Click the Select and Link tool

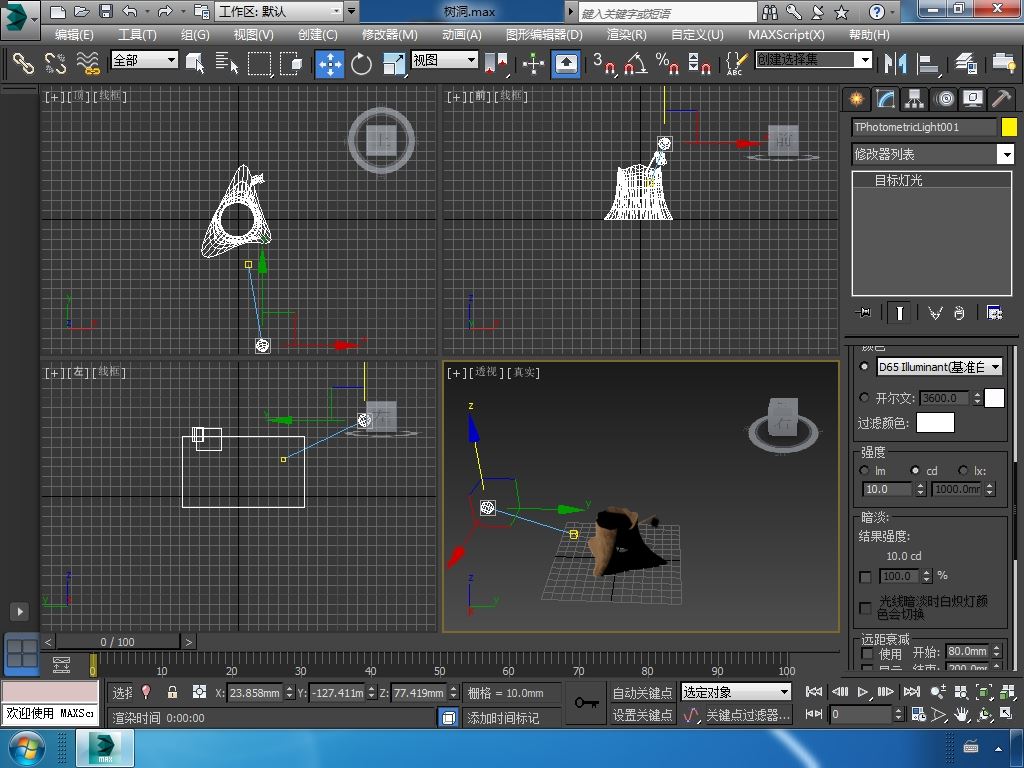23,63
